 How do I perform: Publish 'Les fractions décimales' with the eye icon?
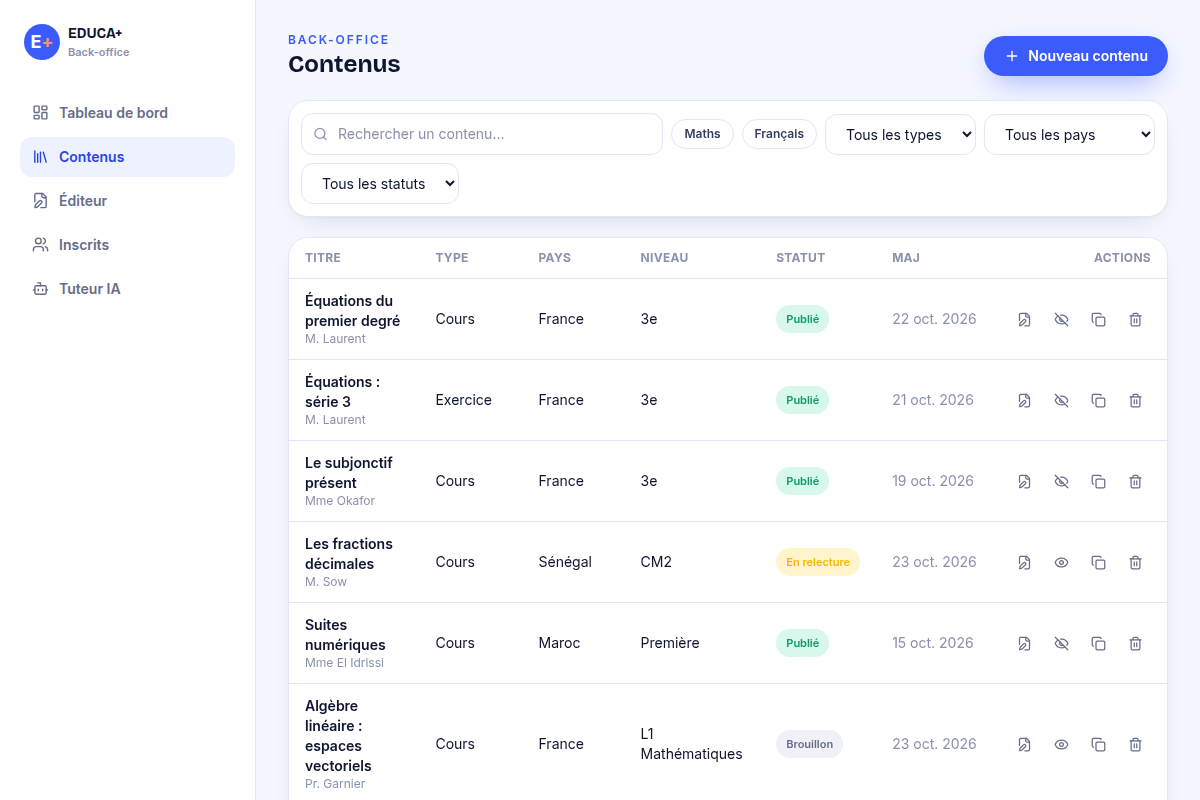click(x=1062, y=562)
